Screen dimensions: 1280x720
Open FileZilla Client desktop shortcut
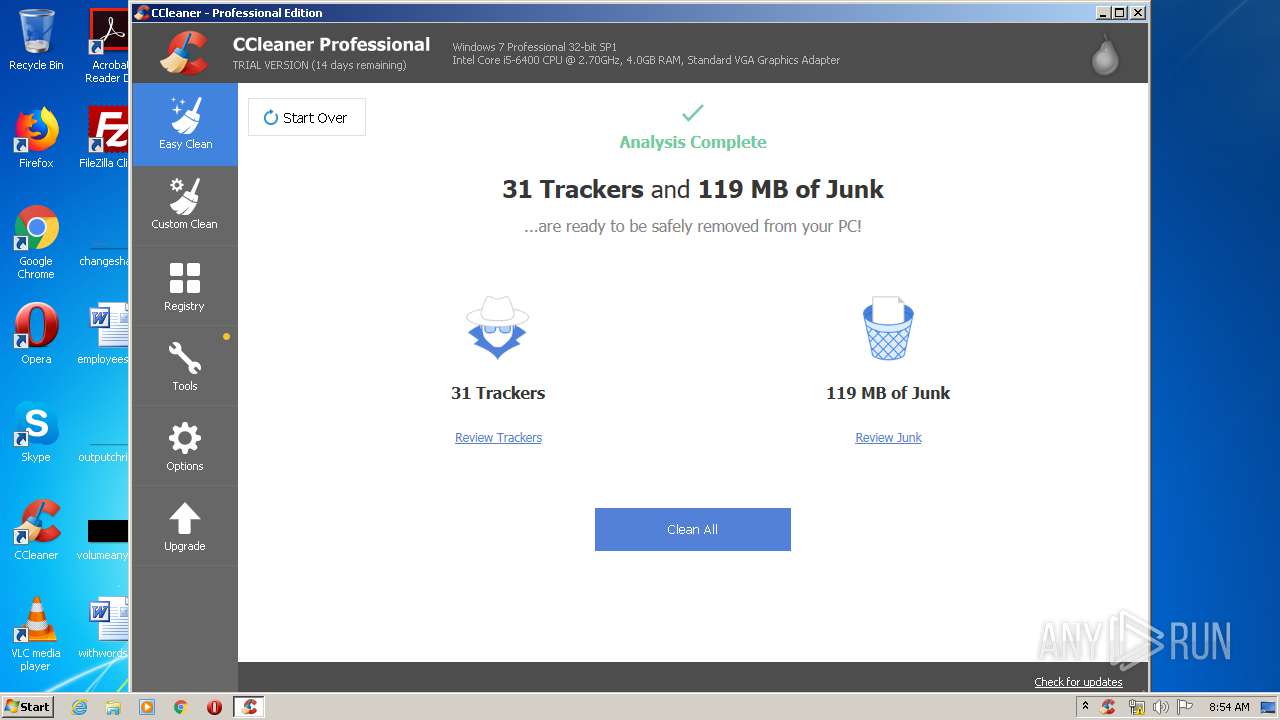106,138
